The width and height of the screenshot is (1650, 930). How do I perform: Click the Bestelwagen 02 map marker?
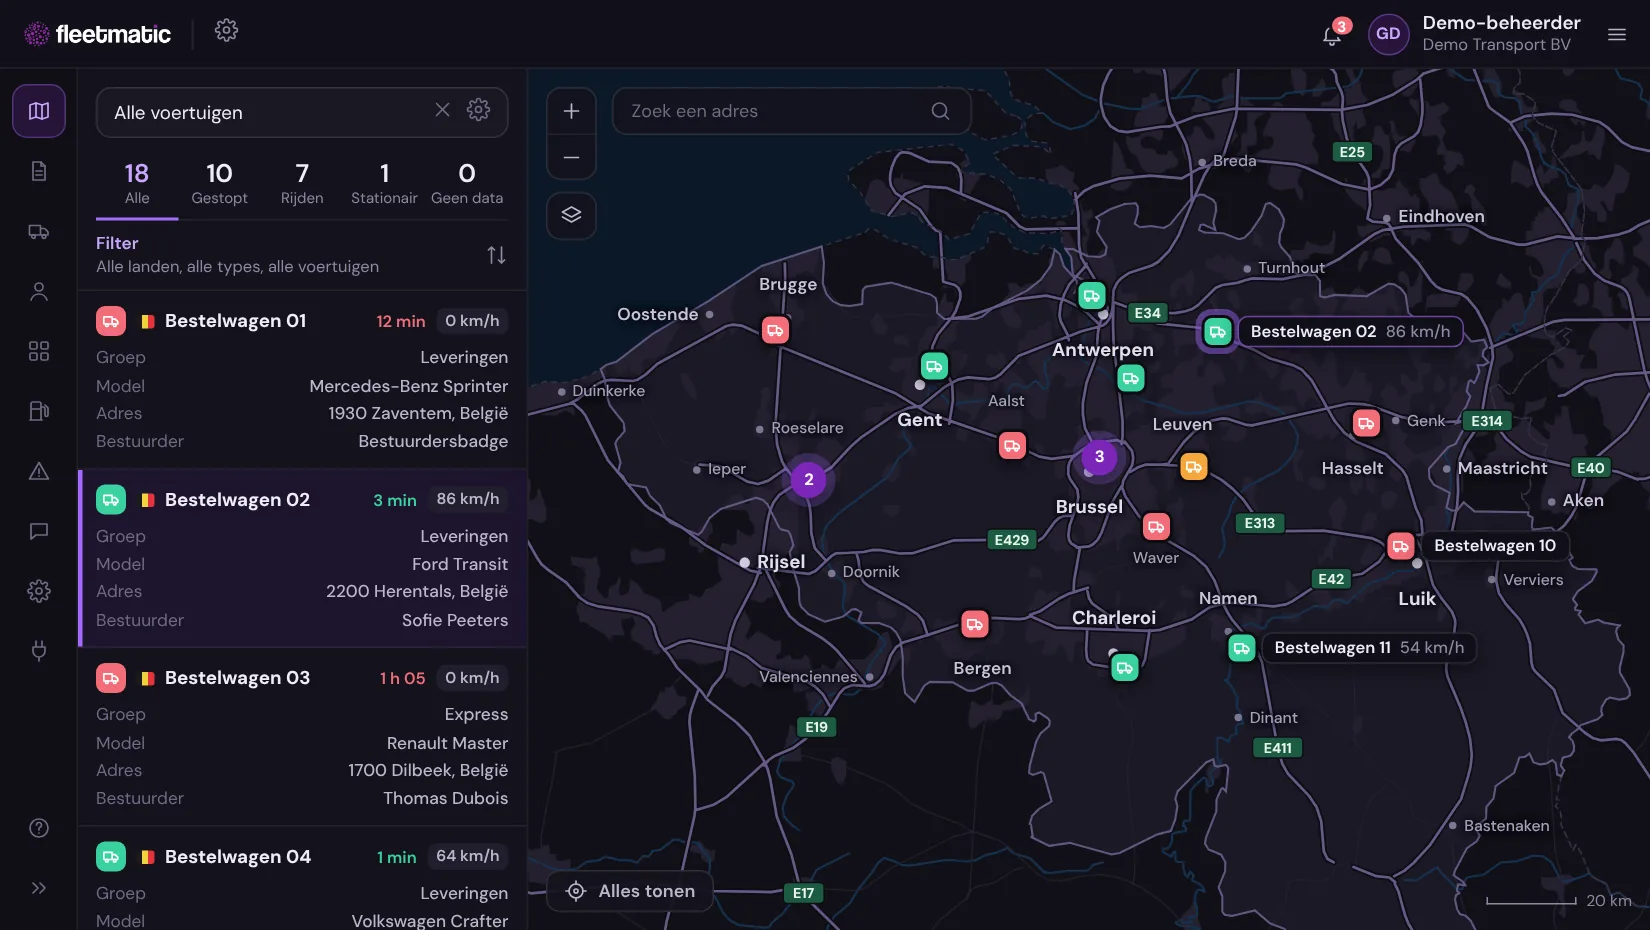pos(1217,332)
